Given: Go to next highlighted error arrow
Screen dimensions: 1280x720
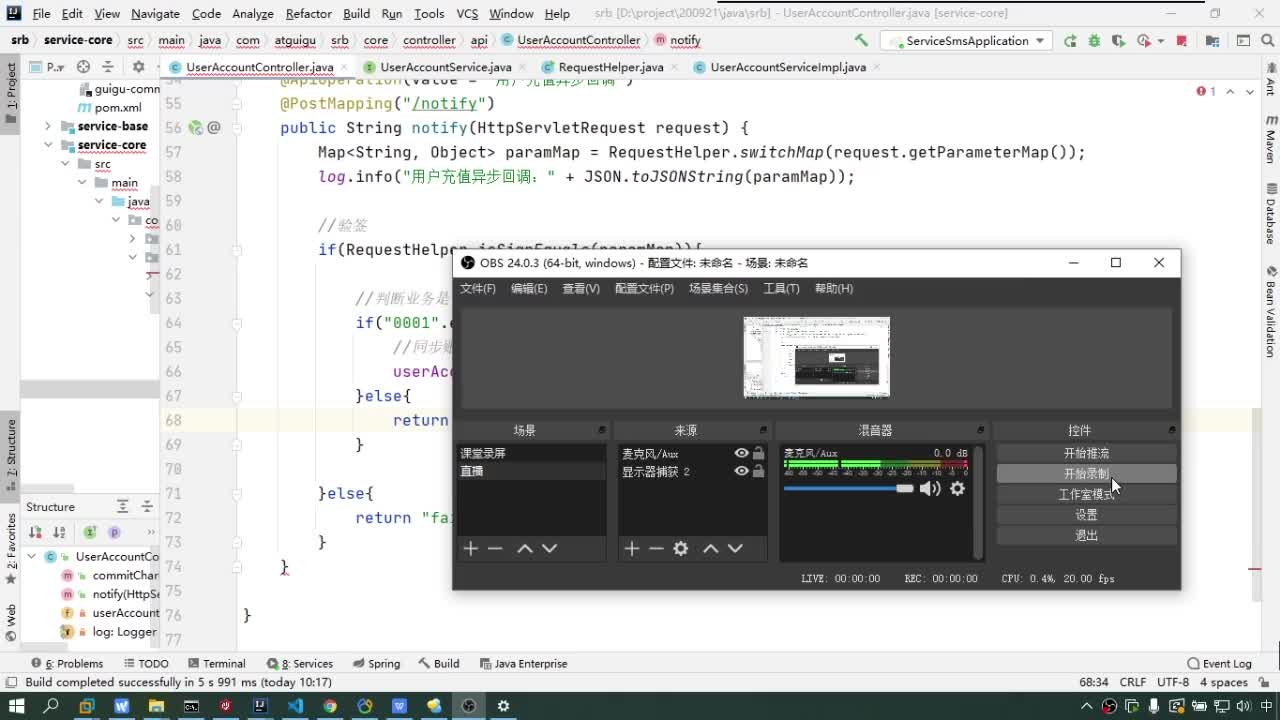Looking at the screenshot, I should click(x=1252, y=91).
